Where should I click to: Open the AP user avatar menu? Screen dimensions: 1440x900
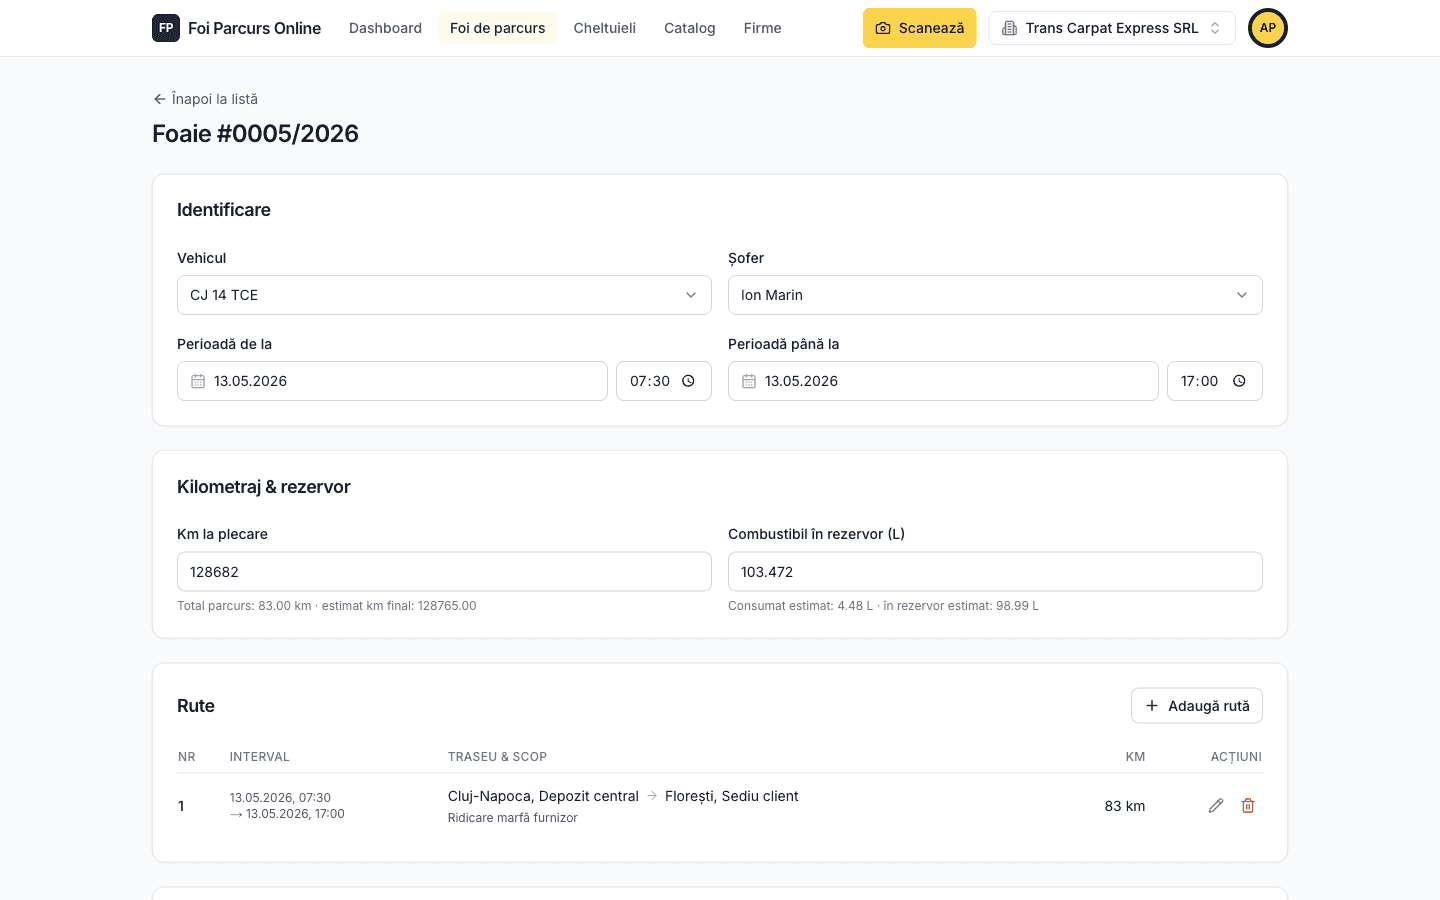pyautogui.click(x=1268, y=28)
